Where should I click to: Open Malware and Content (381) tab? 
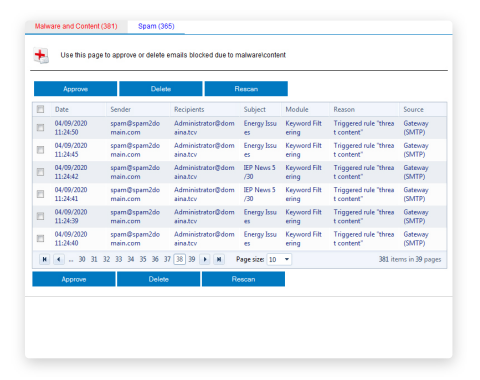pos(76,26)
